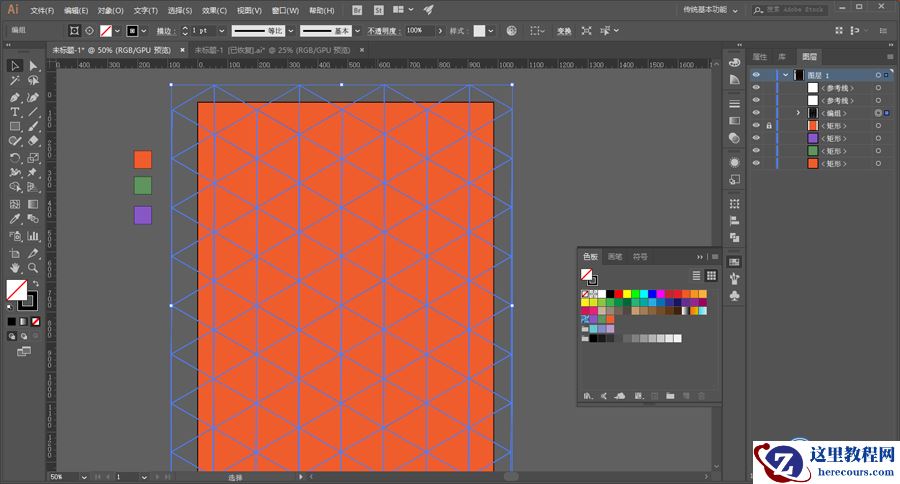900x484 pixels.
Task: Click the Adobe Stock search field
Action: [x=790, y=10]
